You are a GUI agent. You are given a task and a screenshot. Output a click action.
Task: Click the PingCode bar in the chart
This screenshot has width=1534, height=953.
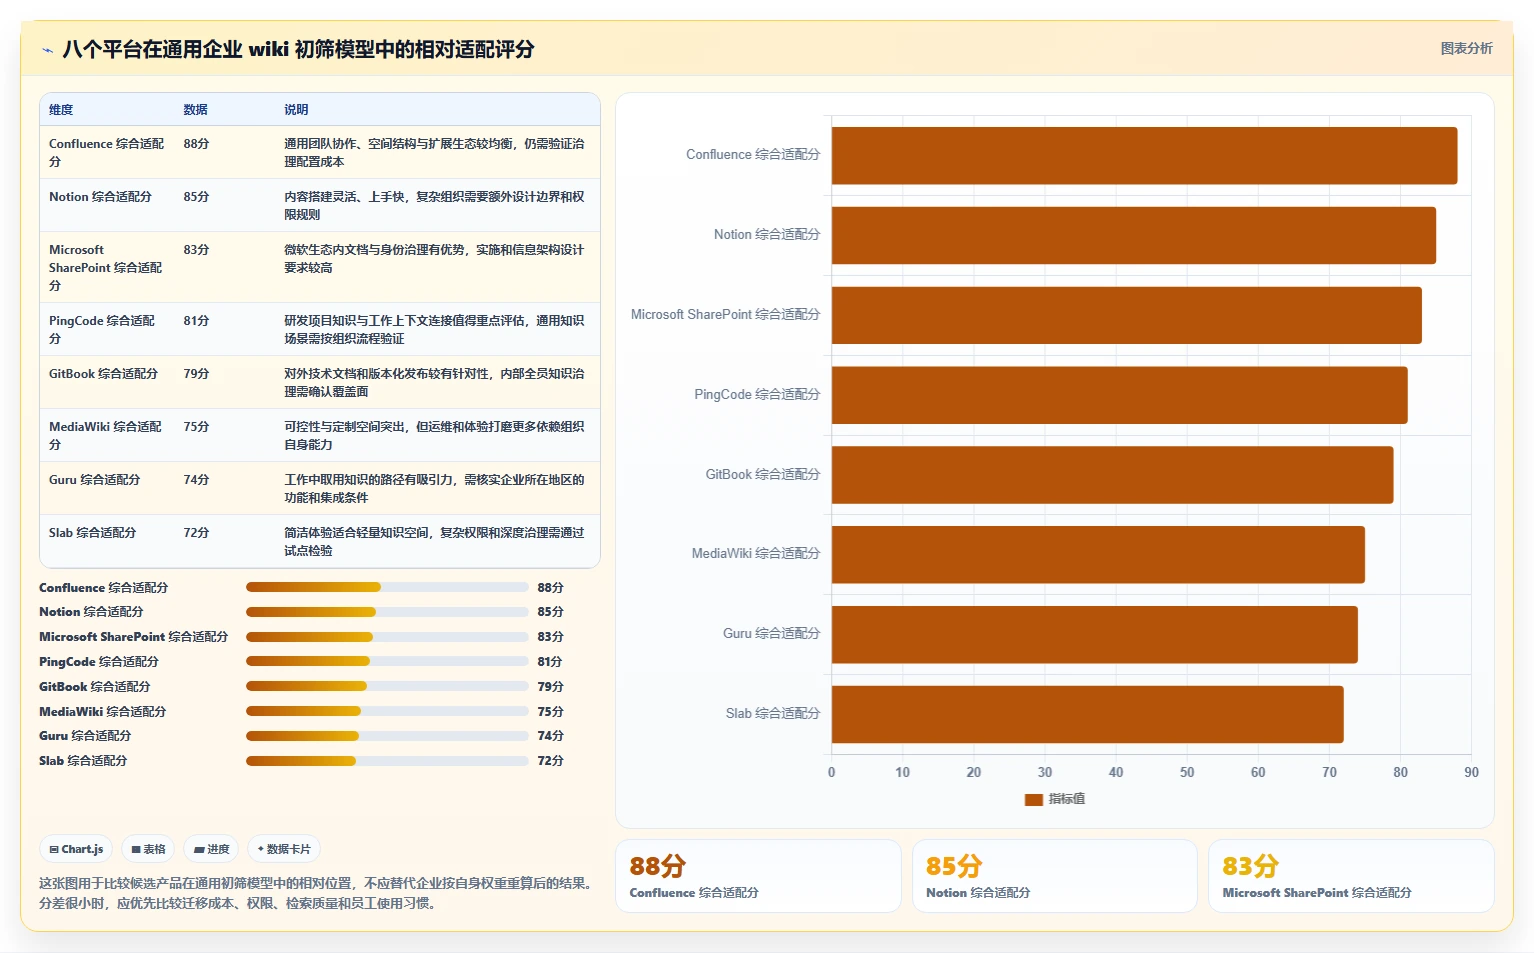click(x=1120, y=395)
